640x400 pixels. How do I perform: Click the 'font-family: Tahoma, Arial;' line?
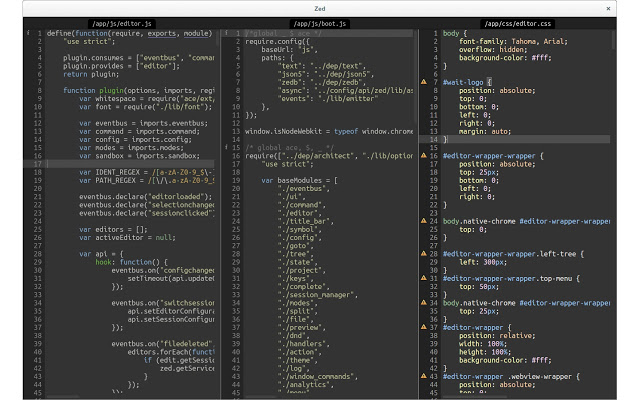pos(513,42)
